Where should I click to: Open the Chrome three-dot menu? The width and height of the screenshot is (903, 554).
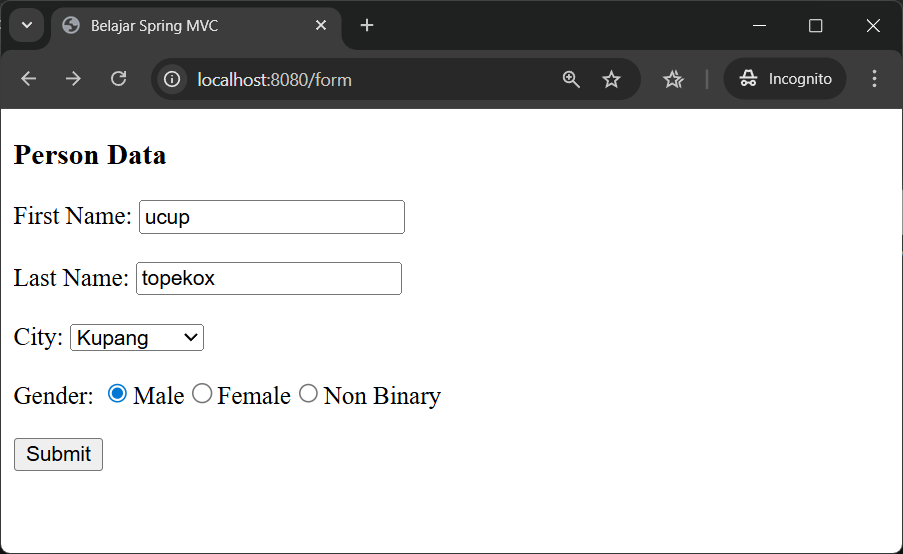pos(874,79)
